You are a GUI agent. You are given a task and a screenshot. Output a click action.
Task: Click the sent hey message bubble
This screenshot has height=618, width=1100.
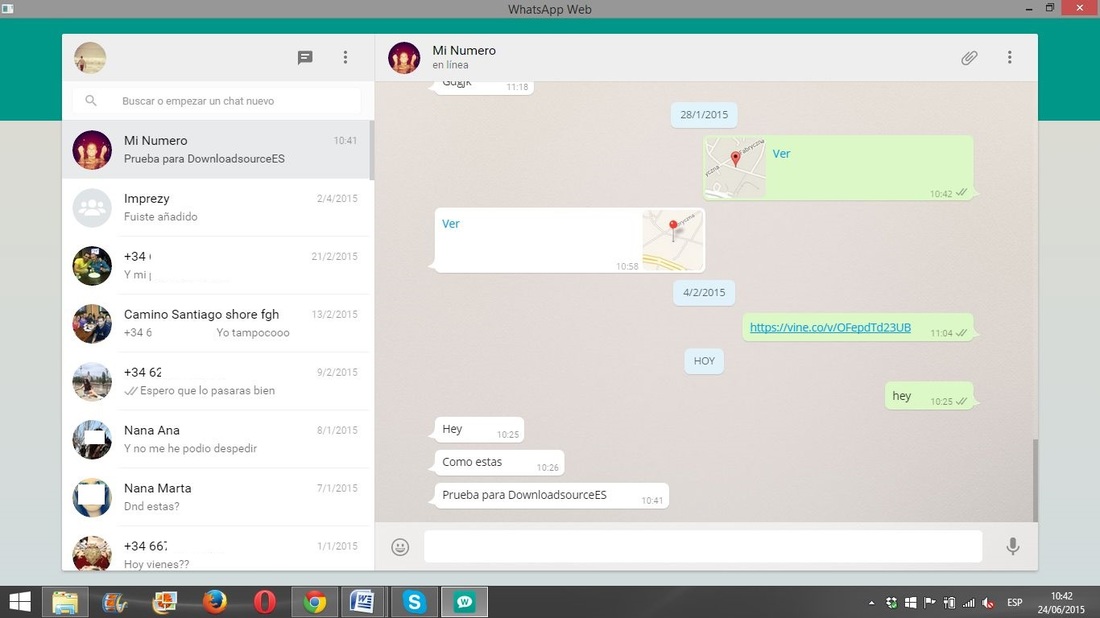coord(929,396)
